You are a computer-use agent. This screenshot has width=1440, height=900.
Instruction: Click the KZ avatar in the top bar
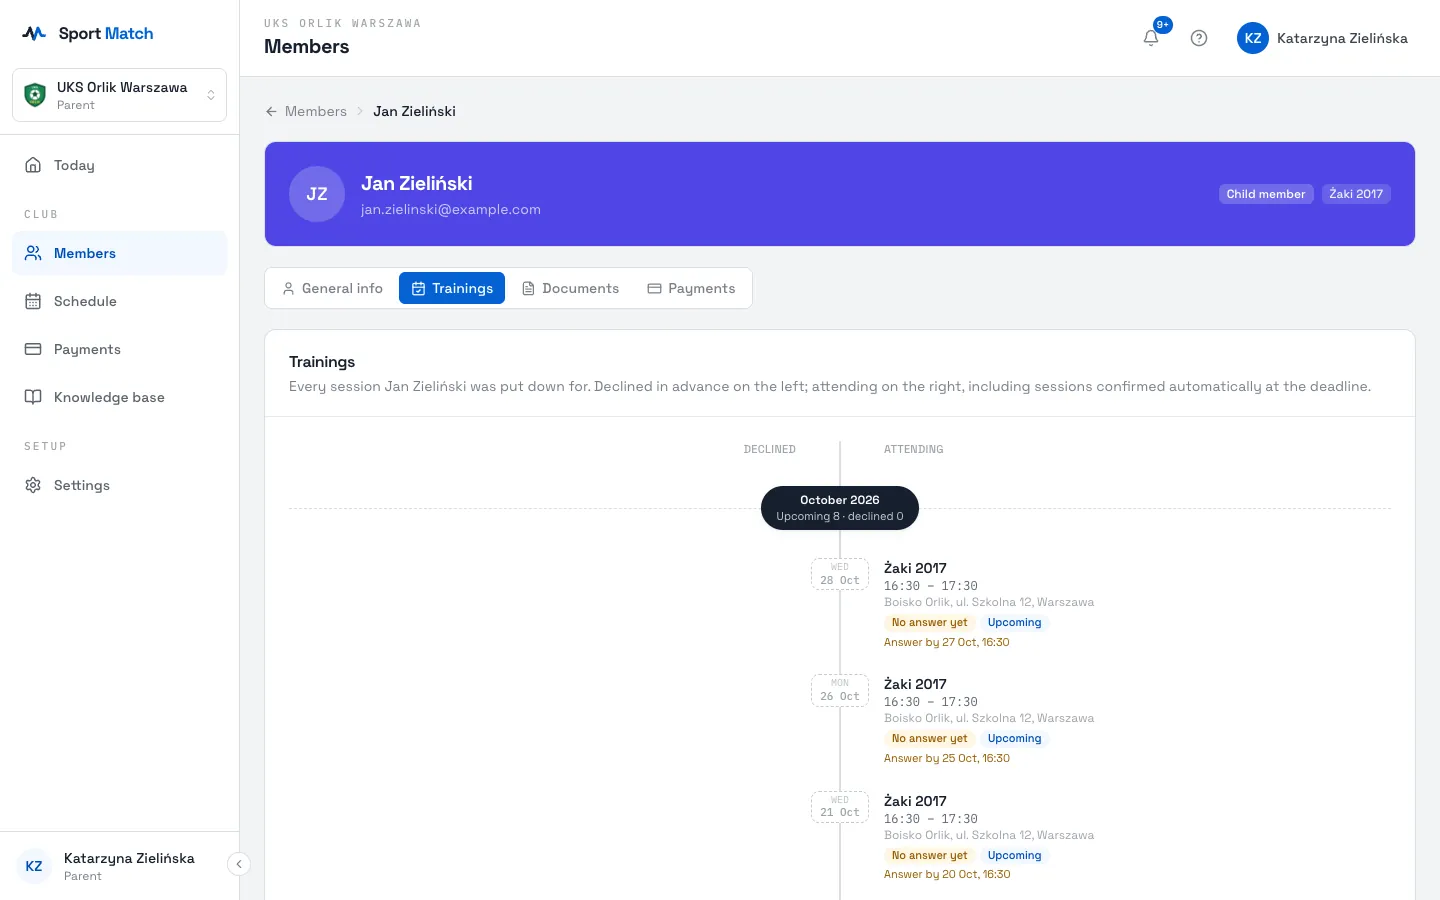(x=1253, y=38)
